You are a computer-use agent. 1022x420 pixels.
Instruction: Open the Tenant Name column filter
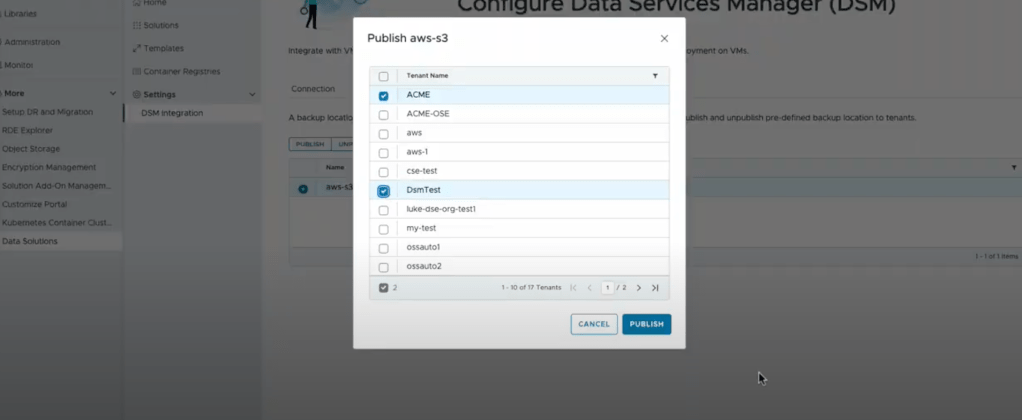(655, 76)
